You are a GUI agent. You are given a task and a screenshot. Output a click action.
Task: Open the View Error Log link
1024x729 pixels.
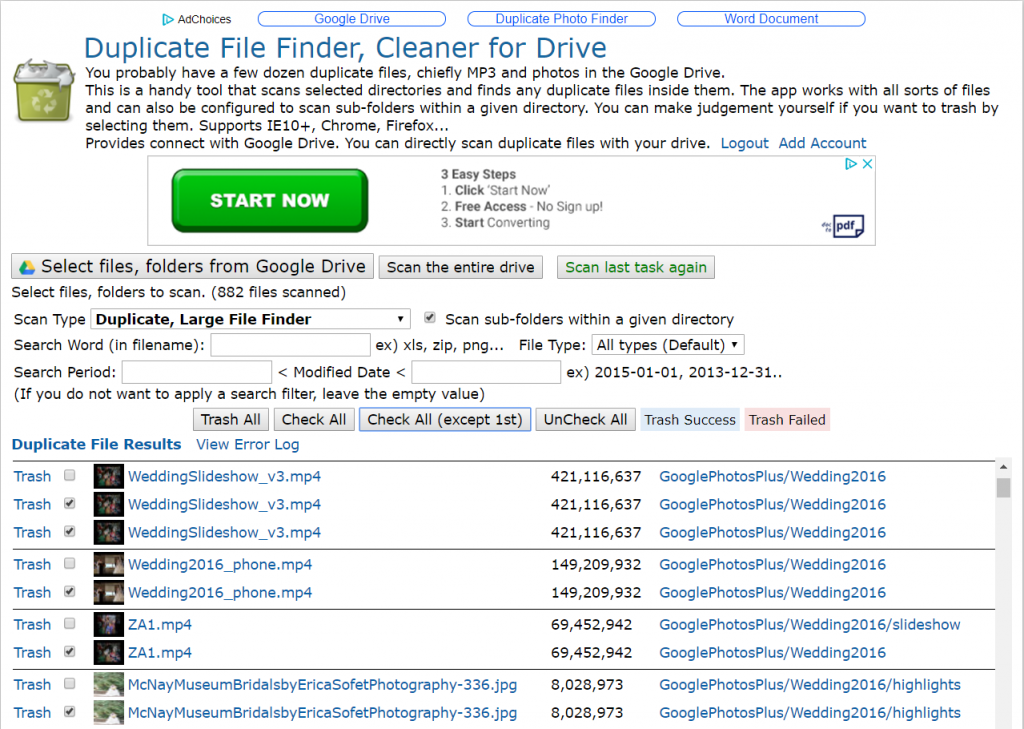click(x=248, y=444)
